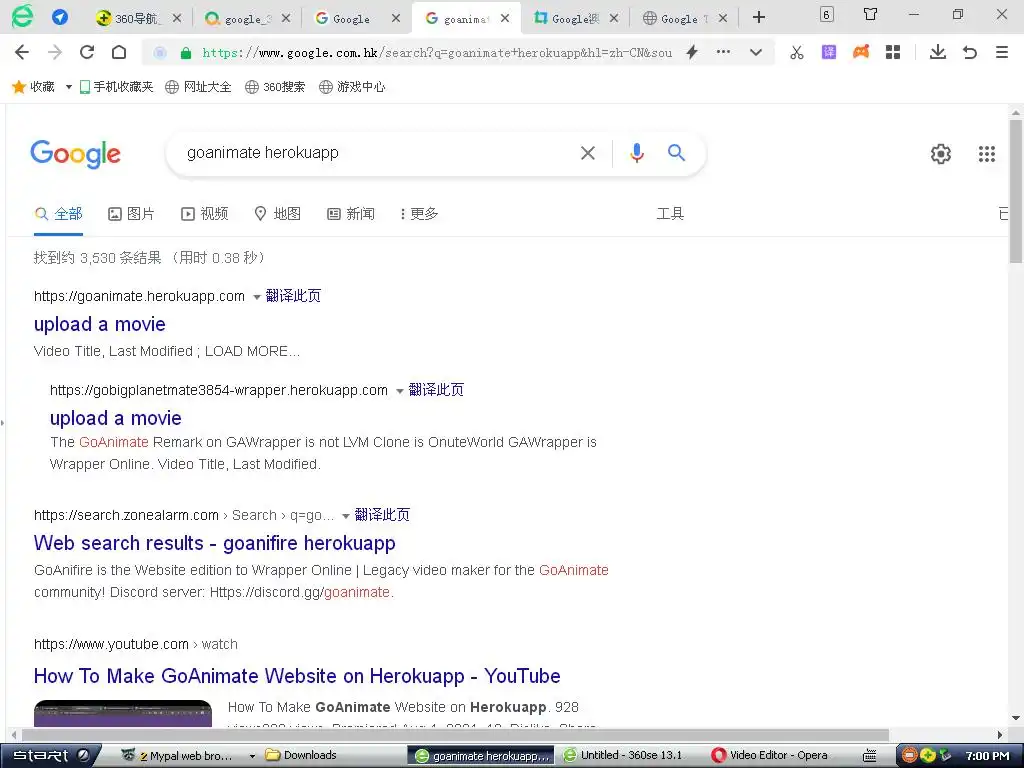
Task: Open the orange game controller extension
Action: (x=861, y=52)
